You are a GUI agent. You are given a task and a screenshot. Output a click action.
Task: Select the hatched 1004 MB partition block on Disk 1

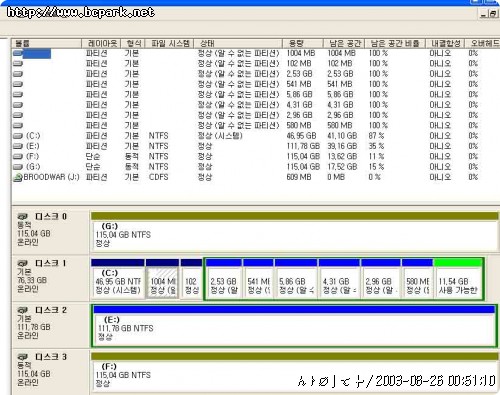(x=162, y=279)
